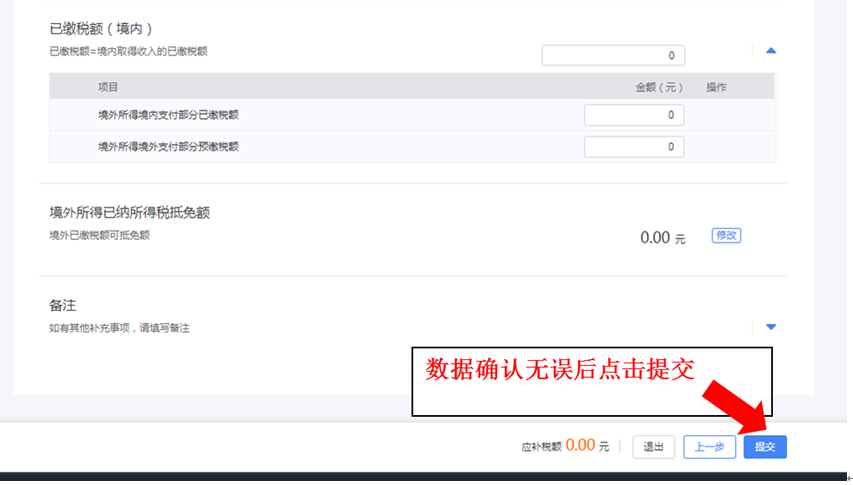853x485 pixels.
Task: Edit 境外所得境外支付部分预缴税额 amount field
Action: click(x=634, y=147)
